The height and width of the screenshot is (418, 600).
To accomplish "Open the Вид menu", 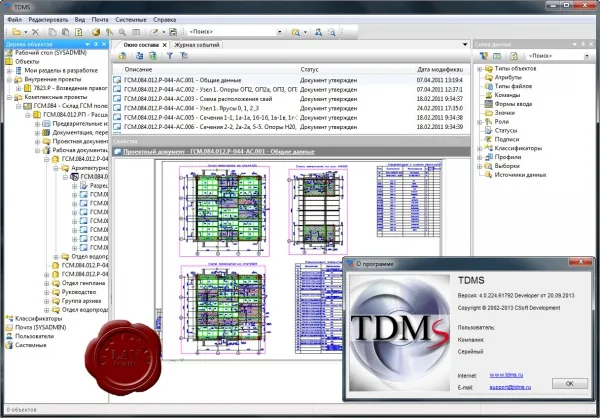I will pos(80,20).
